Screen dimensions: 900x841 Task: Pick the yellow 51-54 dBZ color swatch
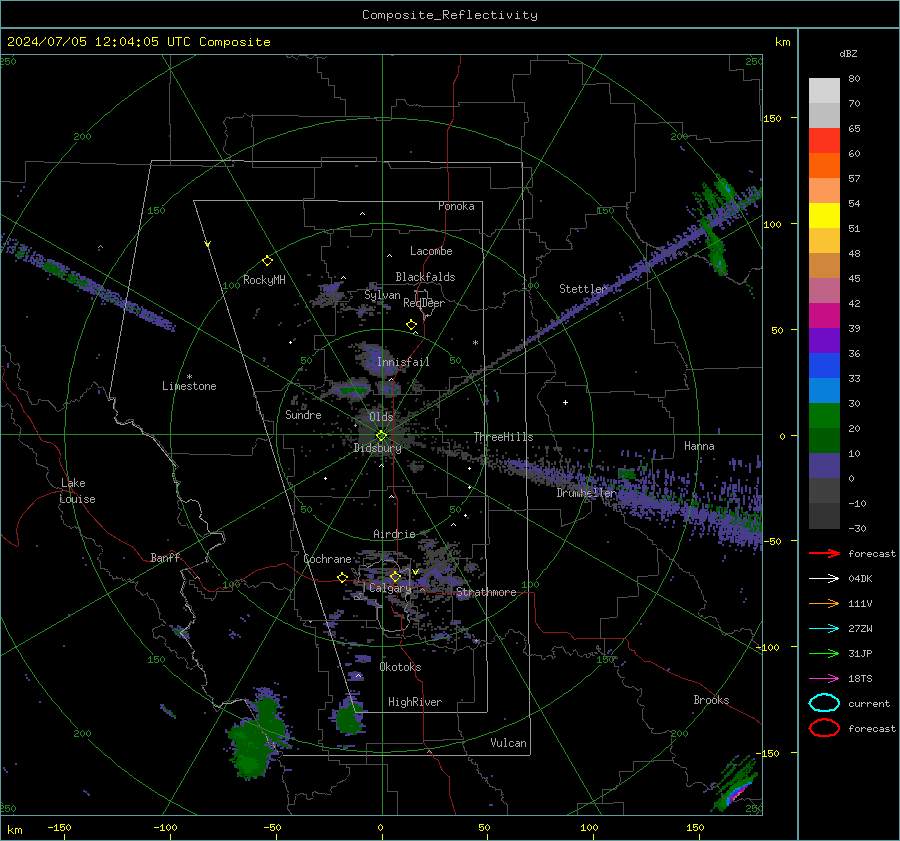(824, 216)
